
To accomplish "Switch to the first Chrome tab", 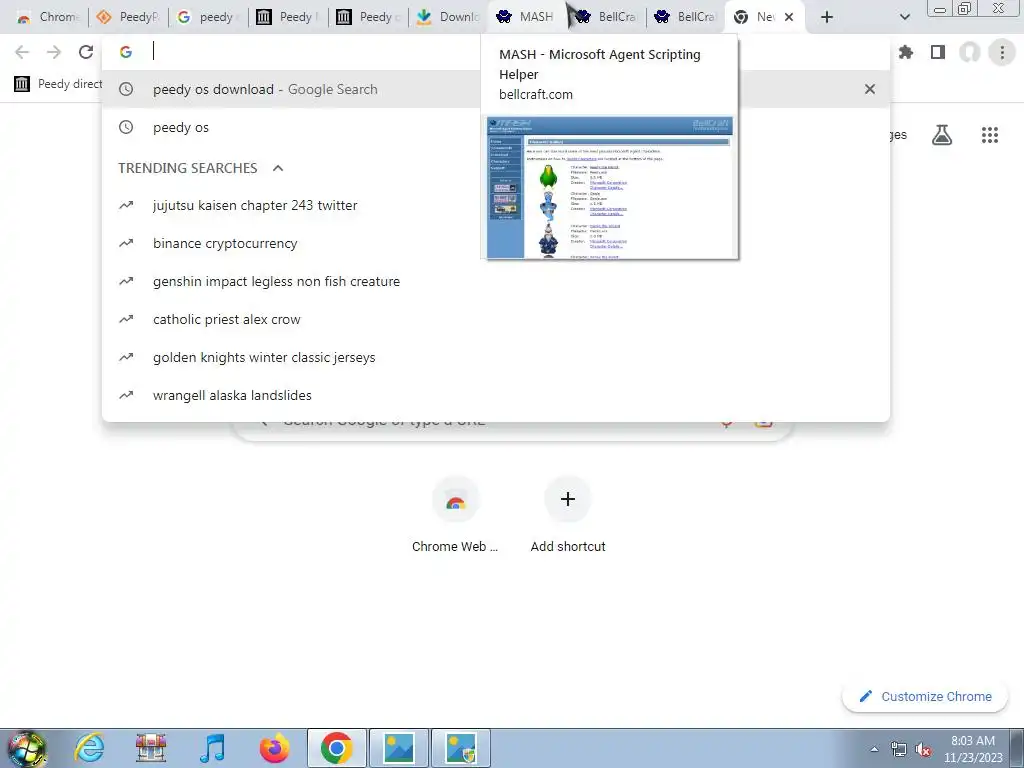I will (x=47, y=17).
